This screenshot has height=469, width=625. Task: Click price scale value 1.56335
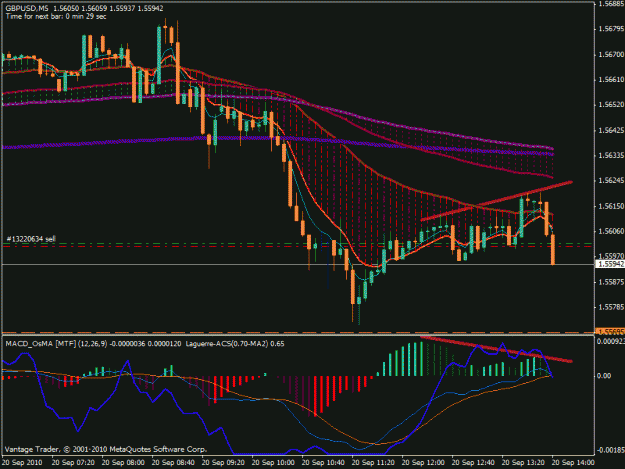click(611, 155)
